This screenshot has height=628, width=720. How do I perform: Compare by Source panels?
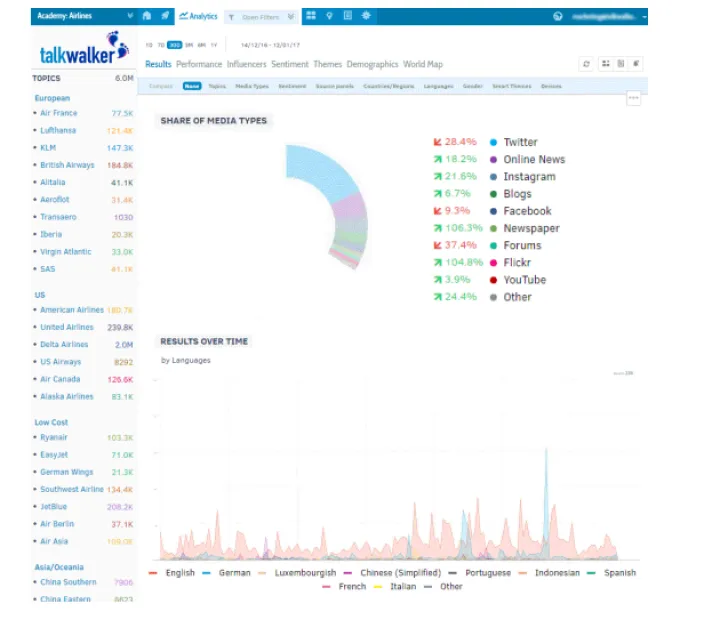(x=335, y=86)
